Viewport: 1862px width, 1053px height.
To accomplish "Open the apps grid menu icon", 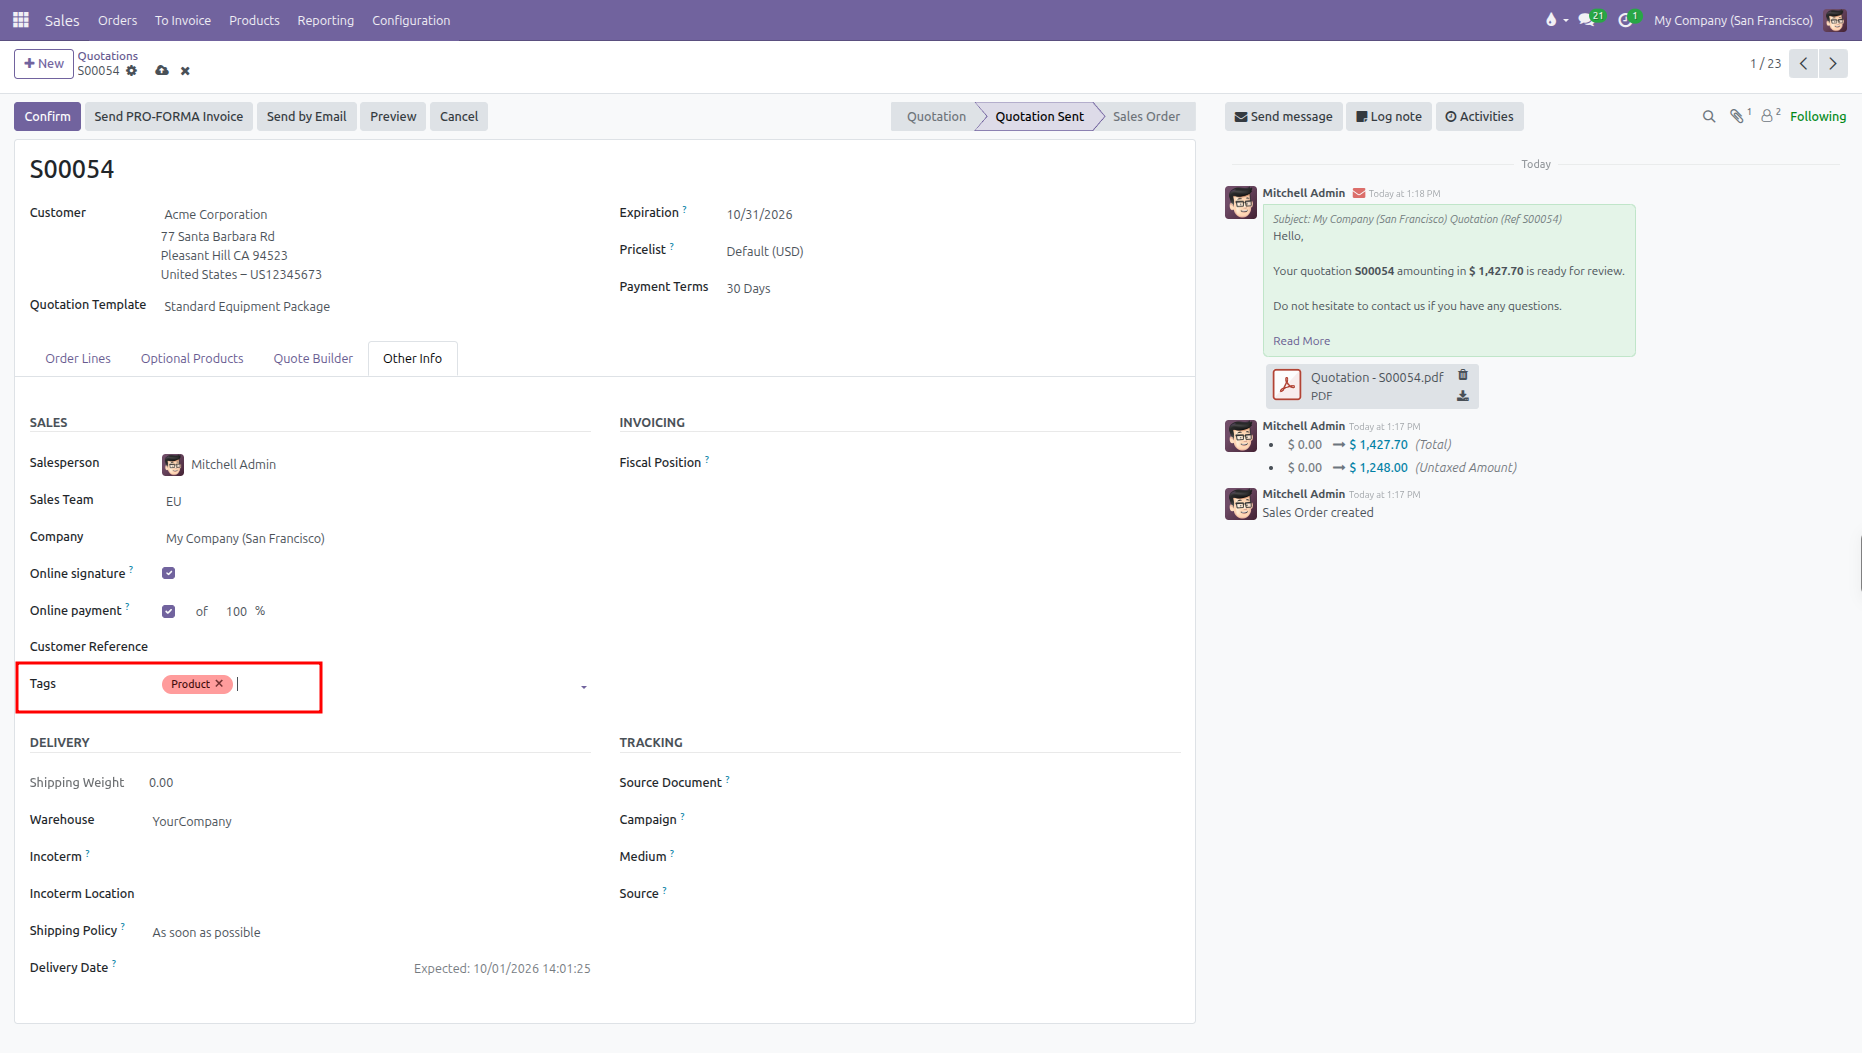I will coord(20,20).
